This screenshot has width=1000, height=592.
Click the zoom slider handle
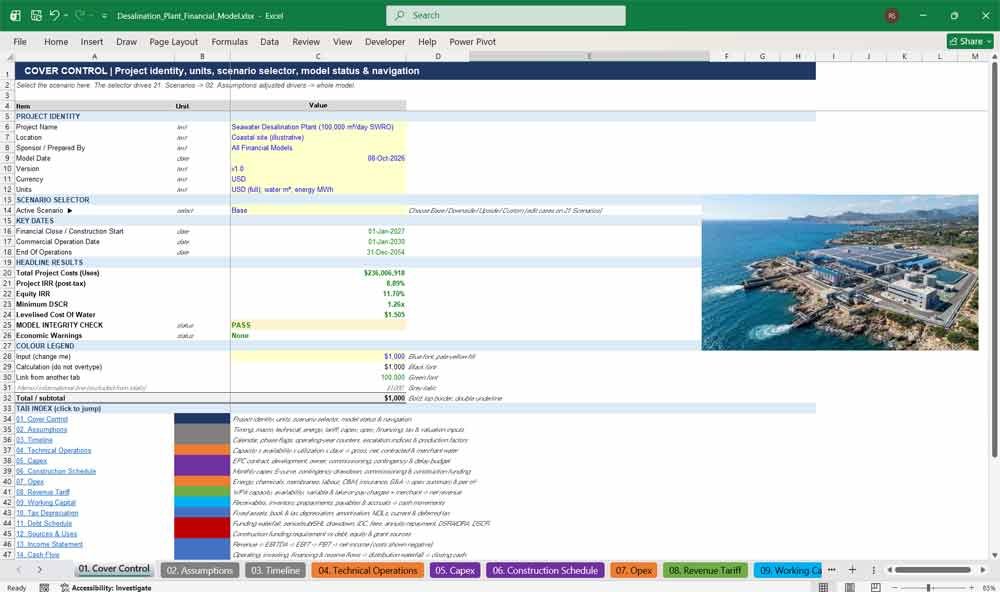pyautogui.click(x=929, y=588)
